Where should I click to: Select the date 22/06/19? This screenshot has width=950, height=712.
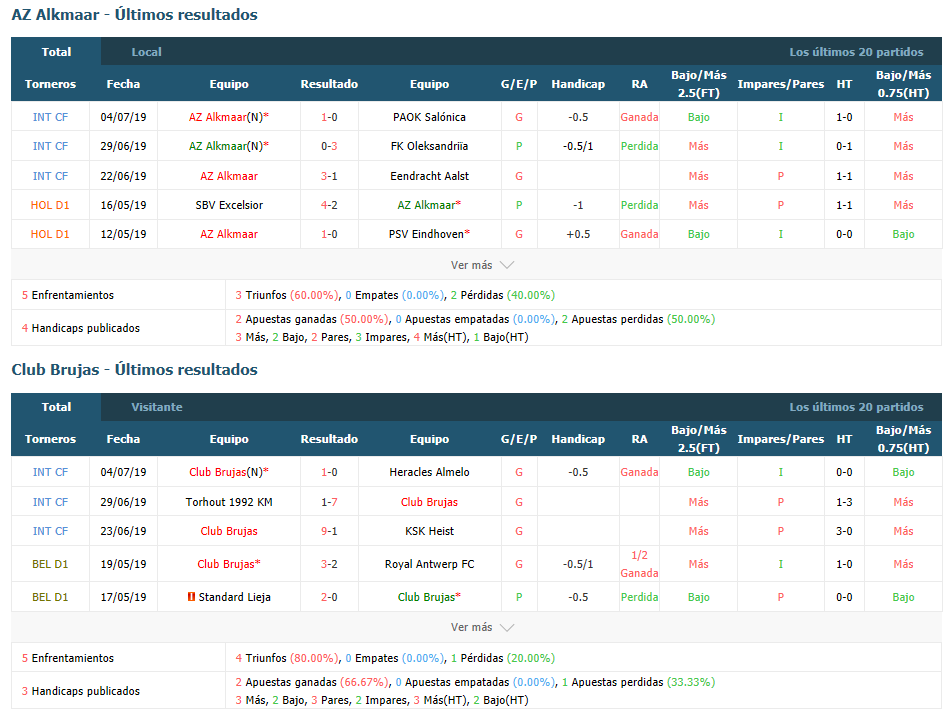coord(124,176)
